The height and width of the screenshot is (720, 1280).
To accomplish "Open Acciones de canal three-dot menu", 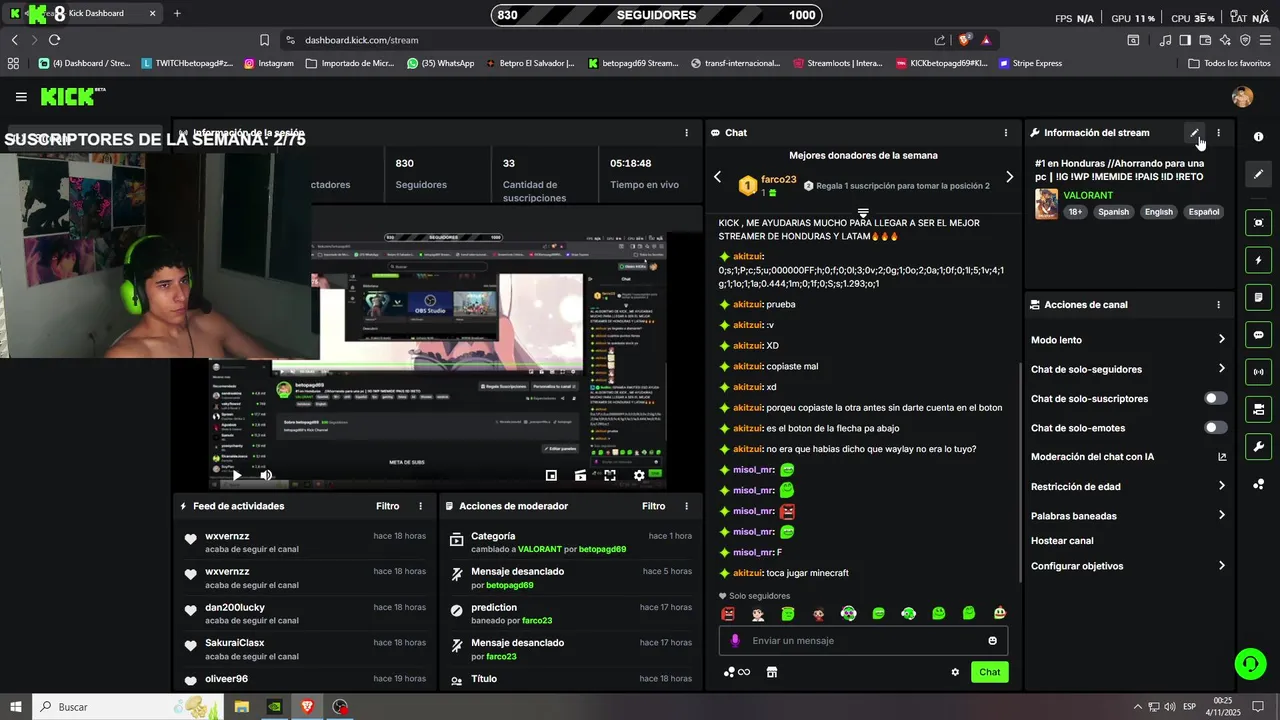I will 1218,305.
